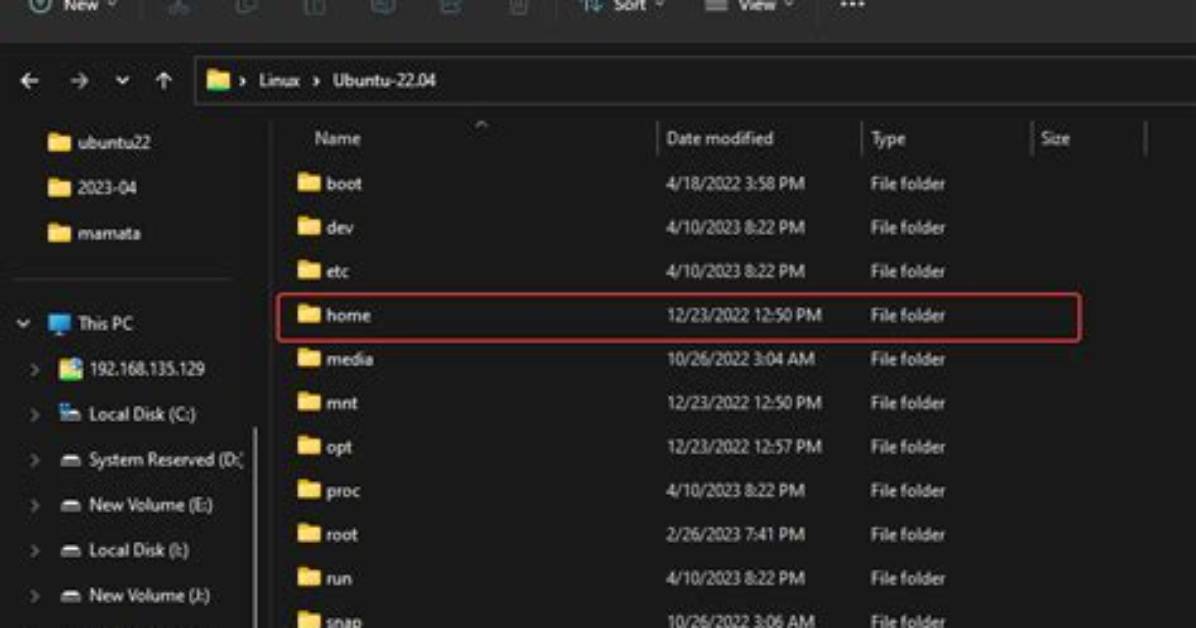Select the mnt folder icon
The image size is (1196, 628).
pos(309,402)
